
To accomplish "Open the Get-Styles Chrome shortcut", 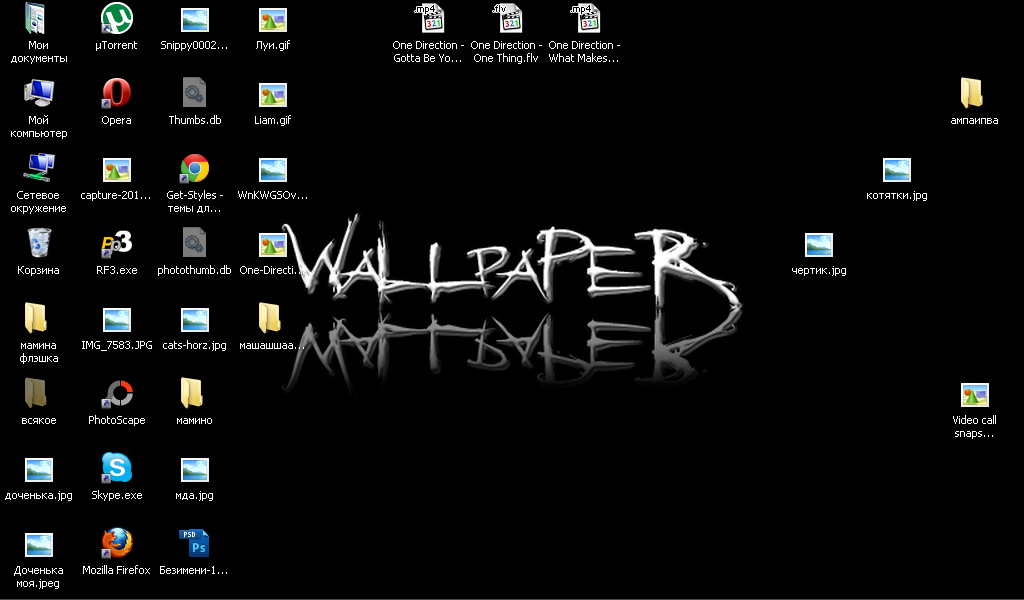I will (x=195, y=169).
